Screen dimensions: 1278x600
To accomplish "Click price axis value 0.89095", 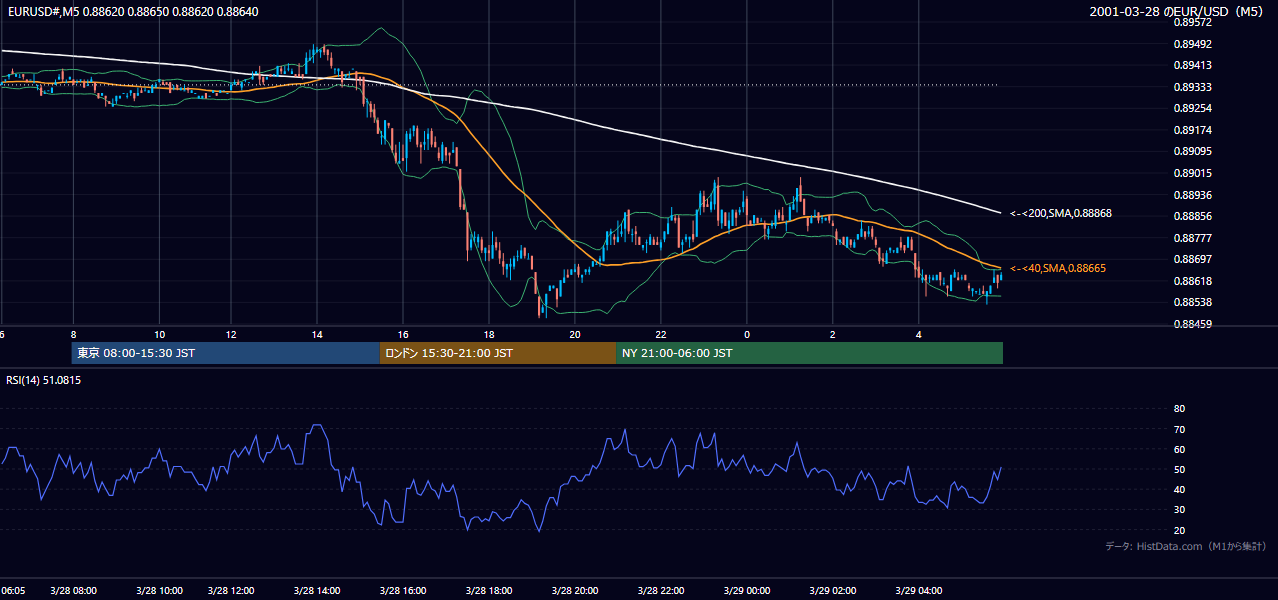I will pos(1192,151).
